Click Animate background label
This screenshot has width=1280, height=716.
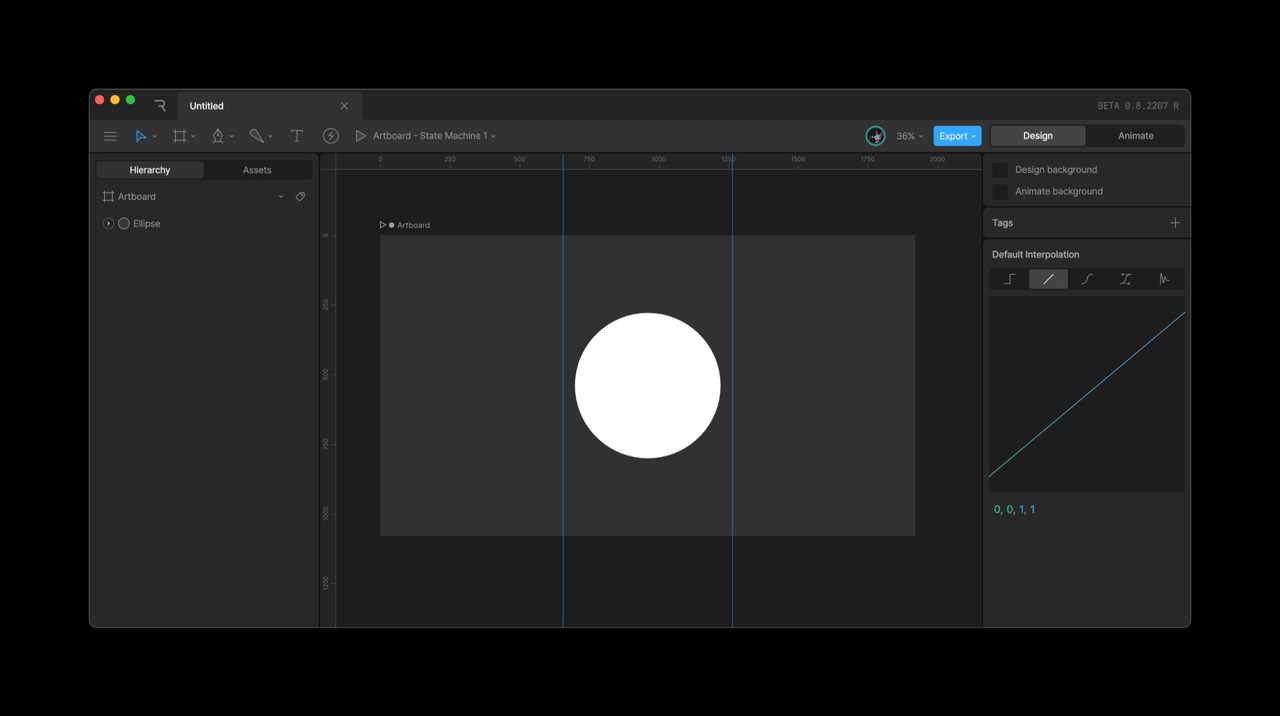point(1059,192)
